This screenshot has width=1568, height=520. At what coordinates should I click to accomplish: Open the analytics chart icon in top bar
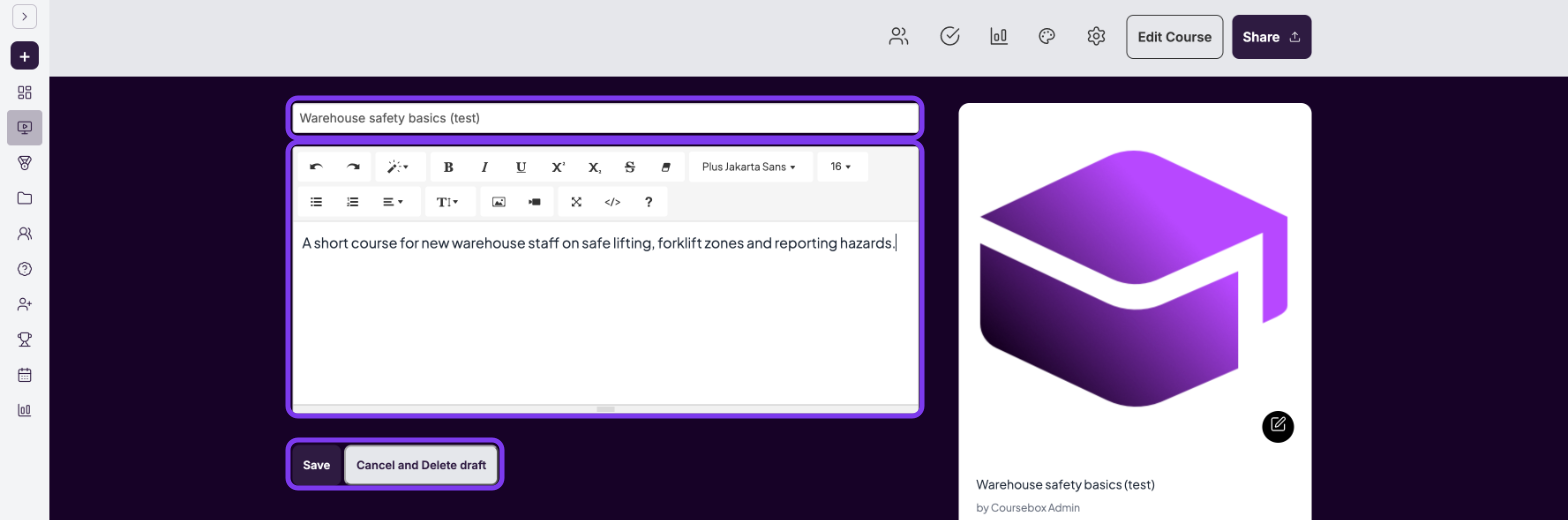click(999, 37)
